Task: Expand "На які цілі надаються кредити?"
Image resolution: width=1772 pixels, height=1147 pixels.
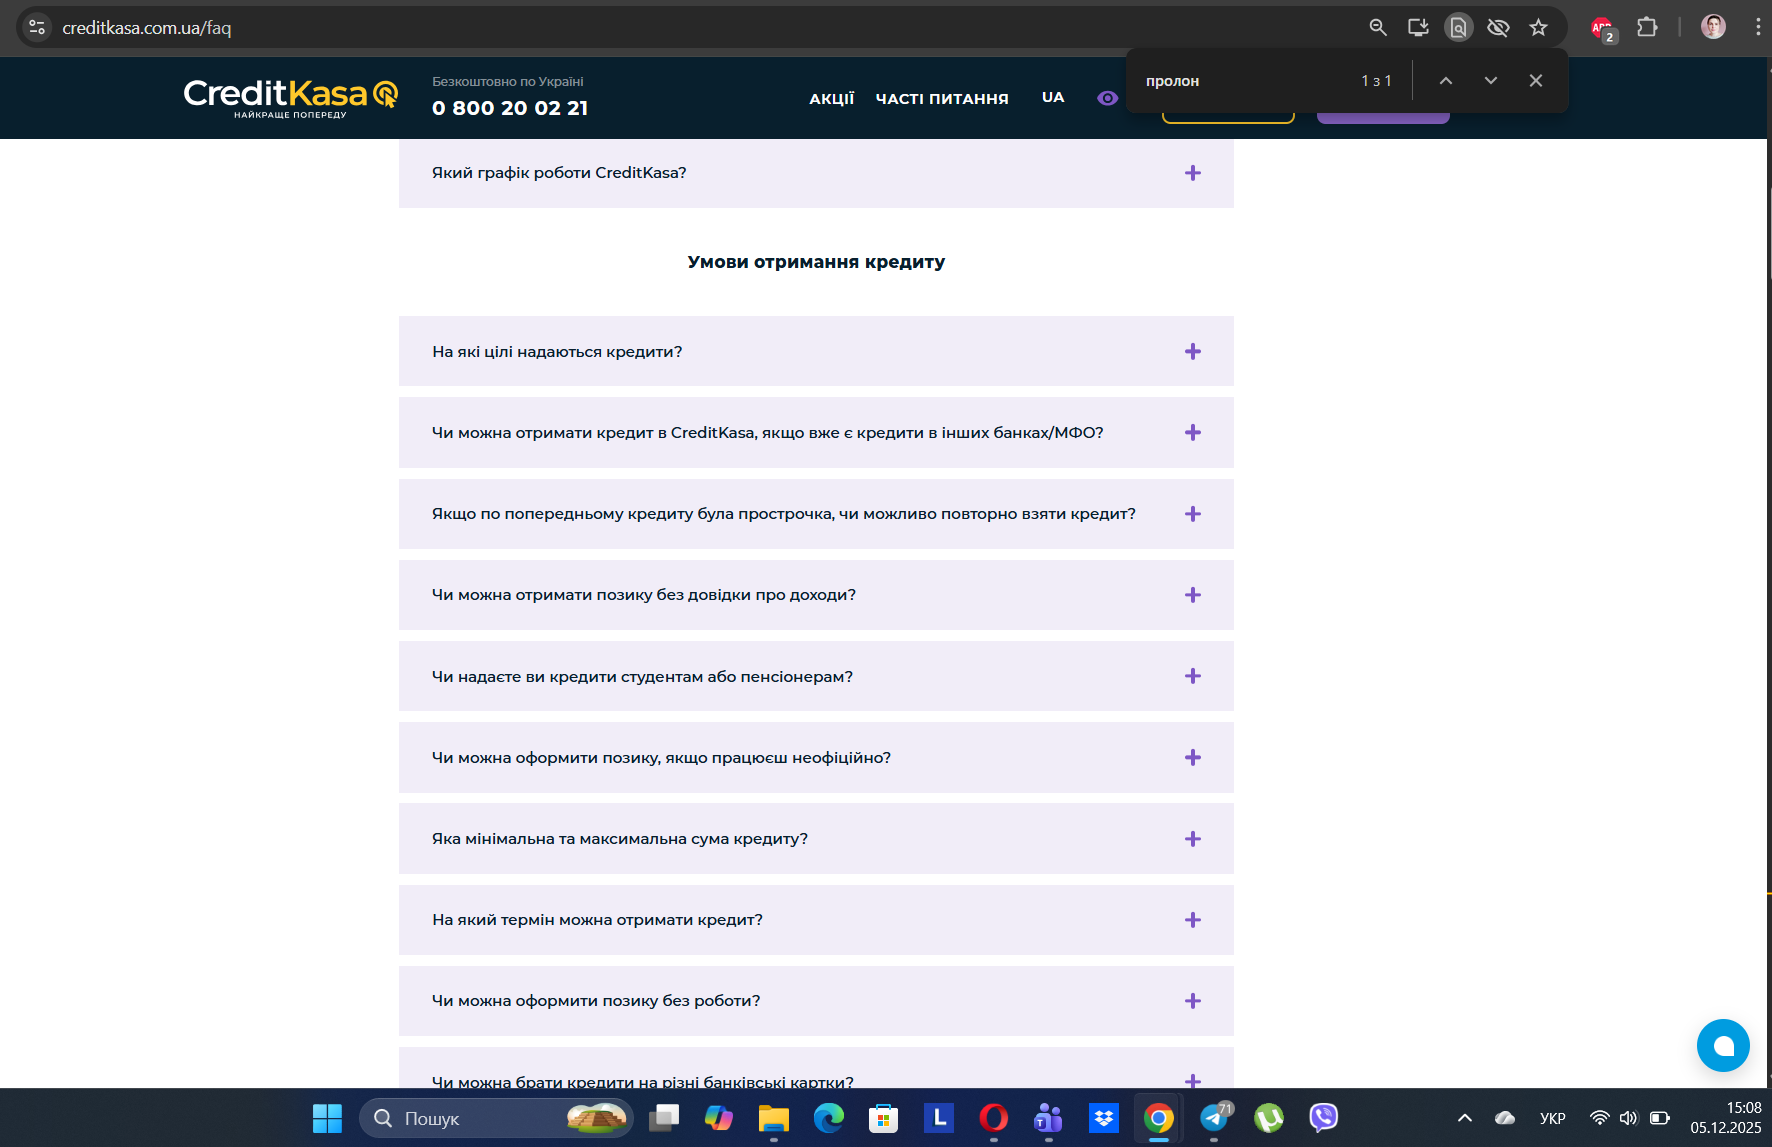Action: pyautogui.click(x=816, y=351)
